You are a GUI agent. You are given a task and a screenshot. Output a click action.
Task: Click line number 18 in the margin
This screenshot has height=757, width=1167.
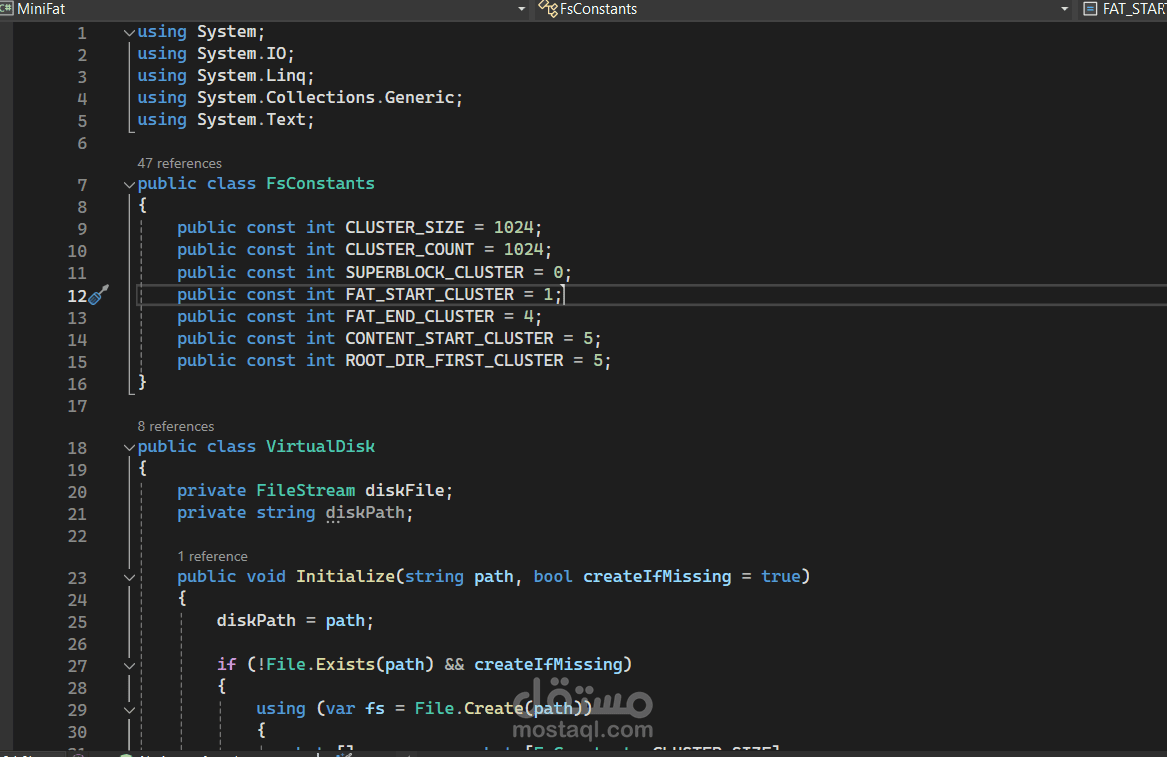77,447
